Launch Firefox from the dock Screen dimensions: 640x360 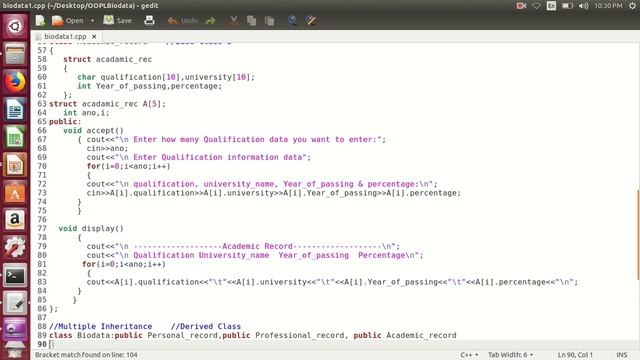15,82
